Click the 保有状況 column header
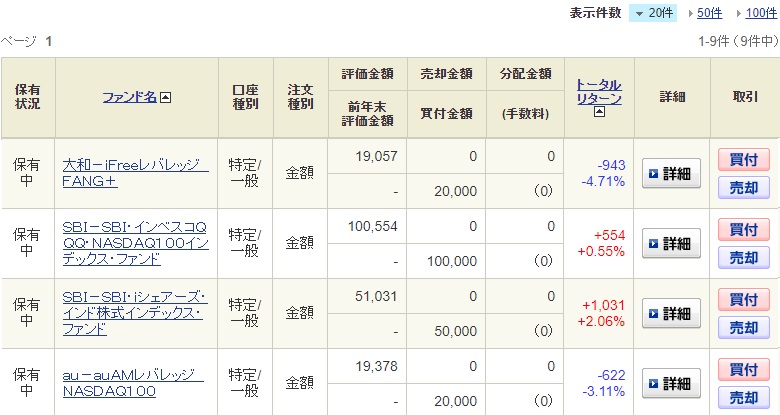This screenshot has height=415, width=780. [x=27, y=97]
